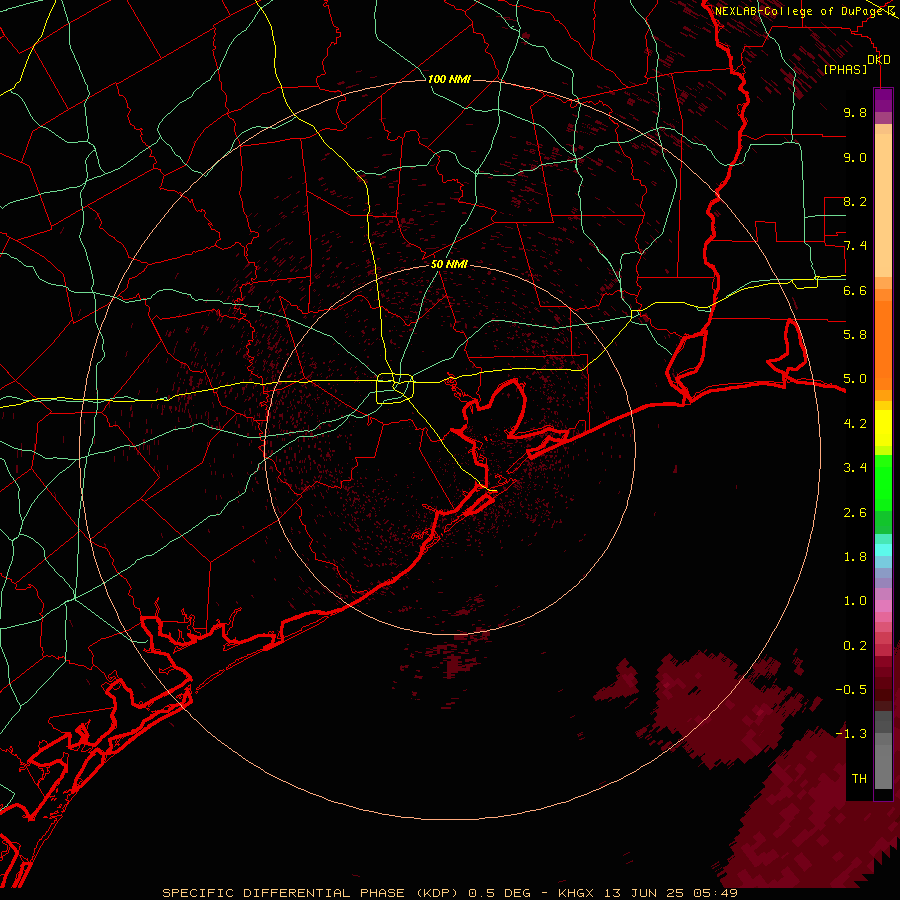
Task: Click the 2.6 scale label
Action: 855,513
